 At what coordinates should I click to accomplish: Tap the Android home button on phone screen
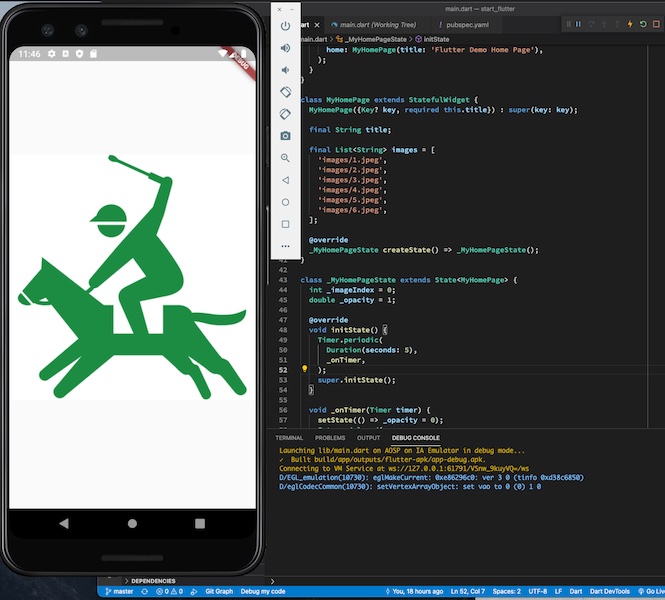click(132, 523)
